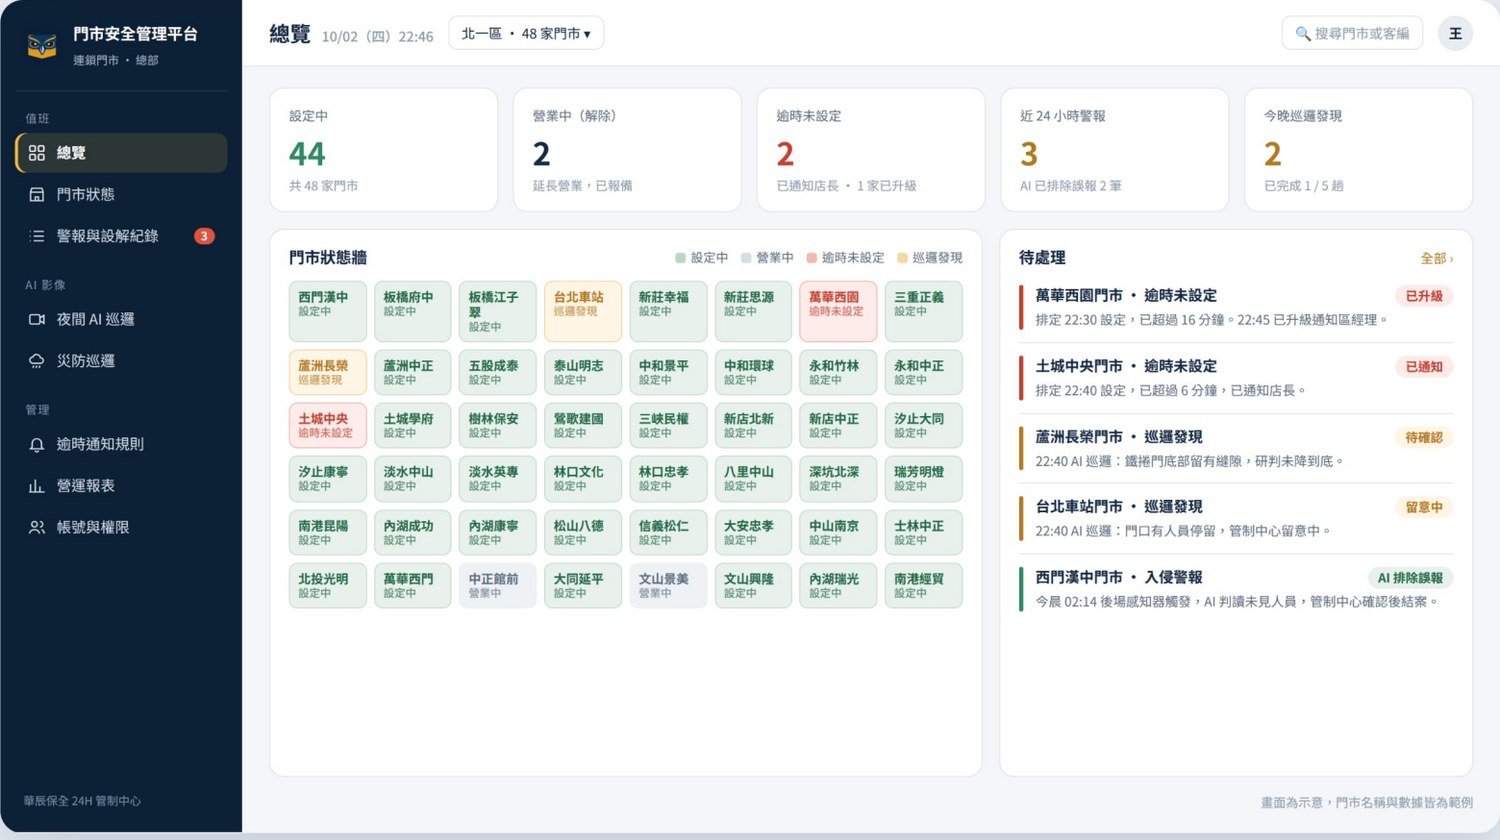Open 土城中央門市 逾時未設定 pending item
Image resolution: width=1500 pixels, height=840 pixels.
point(1236,378)
